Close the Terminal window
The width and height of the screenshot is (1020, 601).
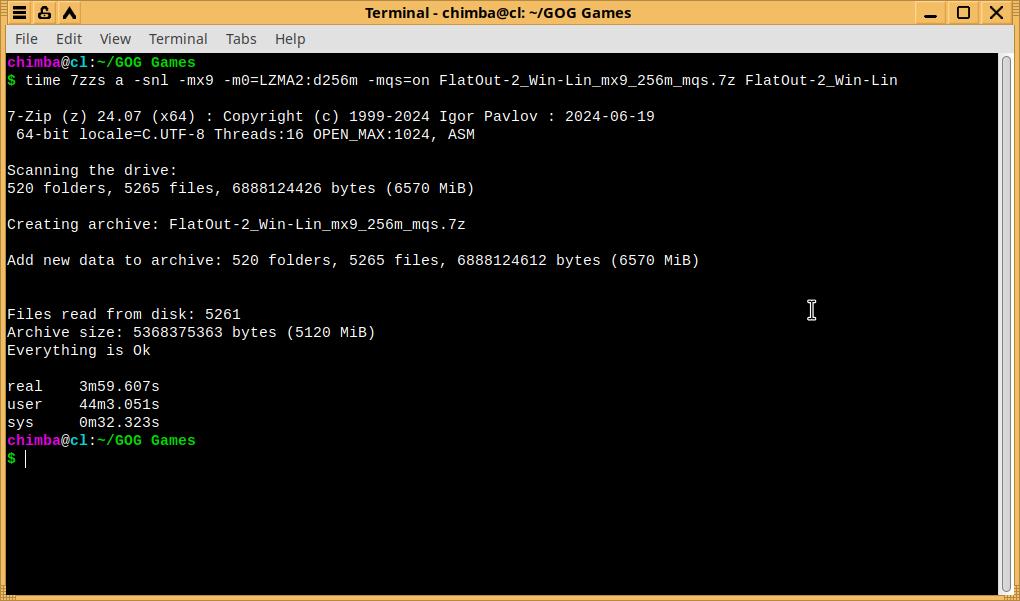pos(996,12)
